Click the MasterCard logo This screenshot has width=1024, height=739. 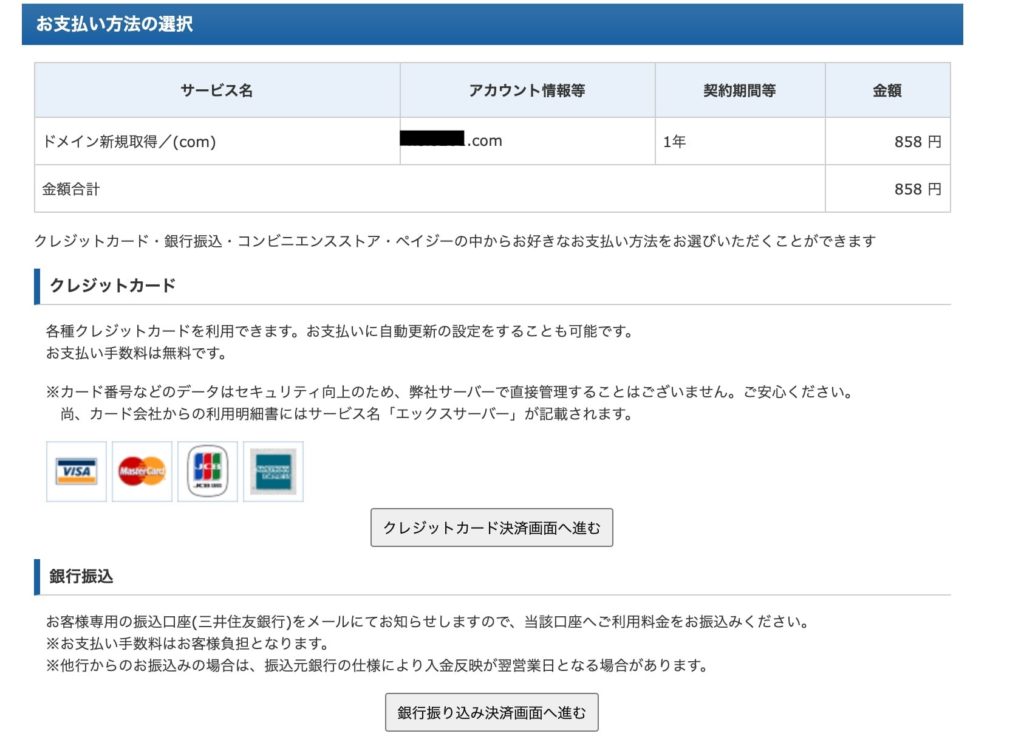(142, 471)
